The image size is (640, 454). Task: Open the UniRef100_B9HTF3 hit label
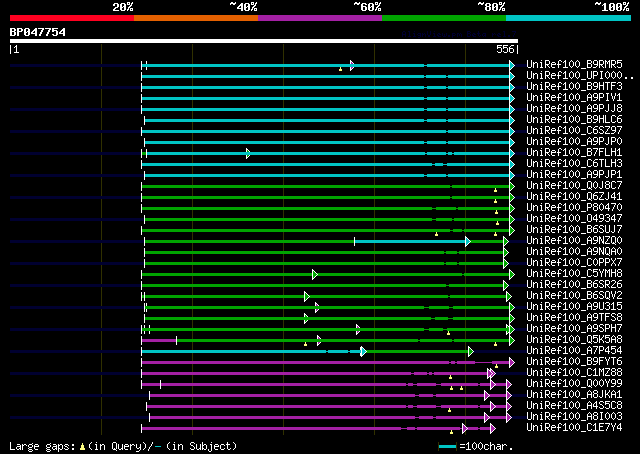point(574,87)
